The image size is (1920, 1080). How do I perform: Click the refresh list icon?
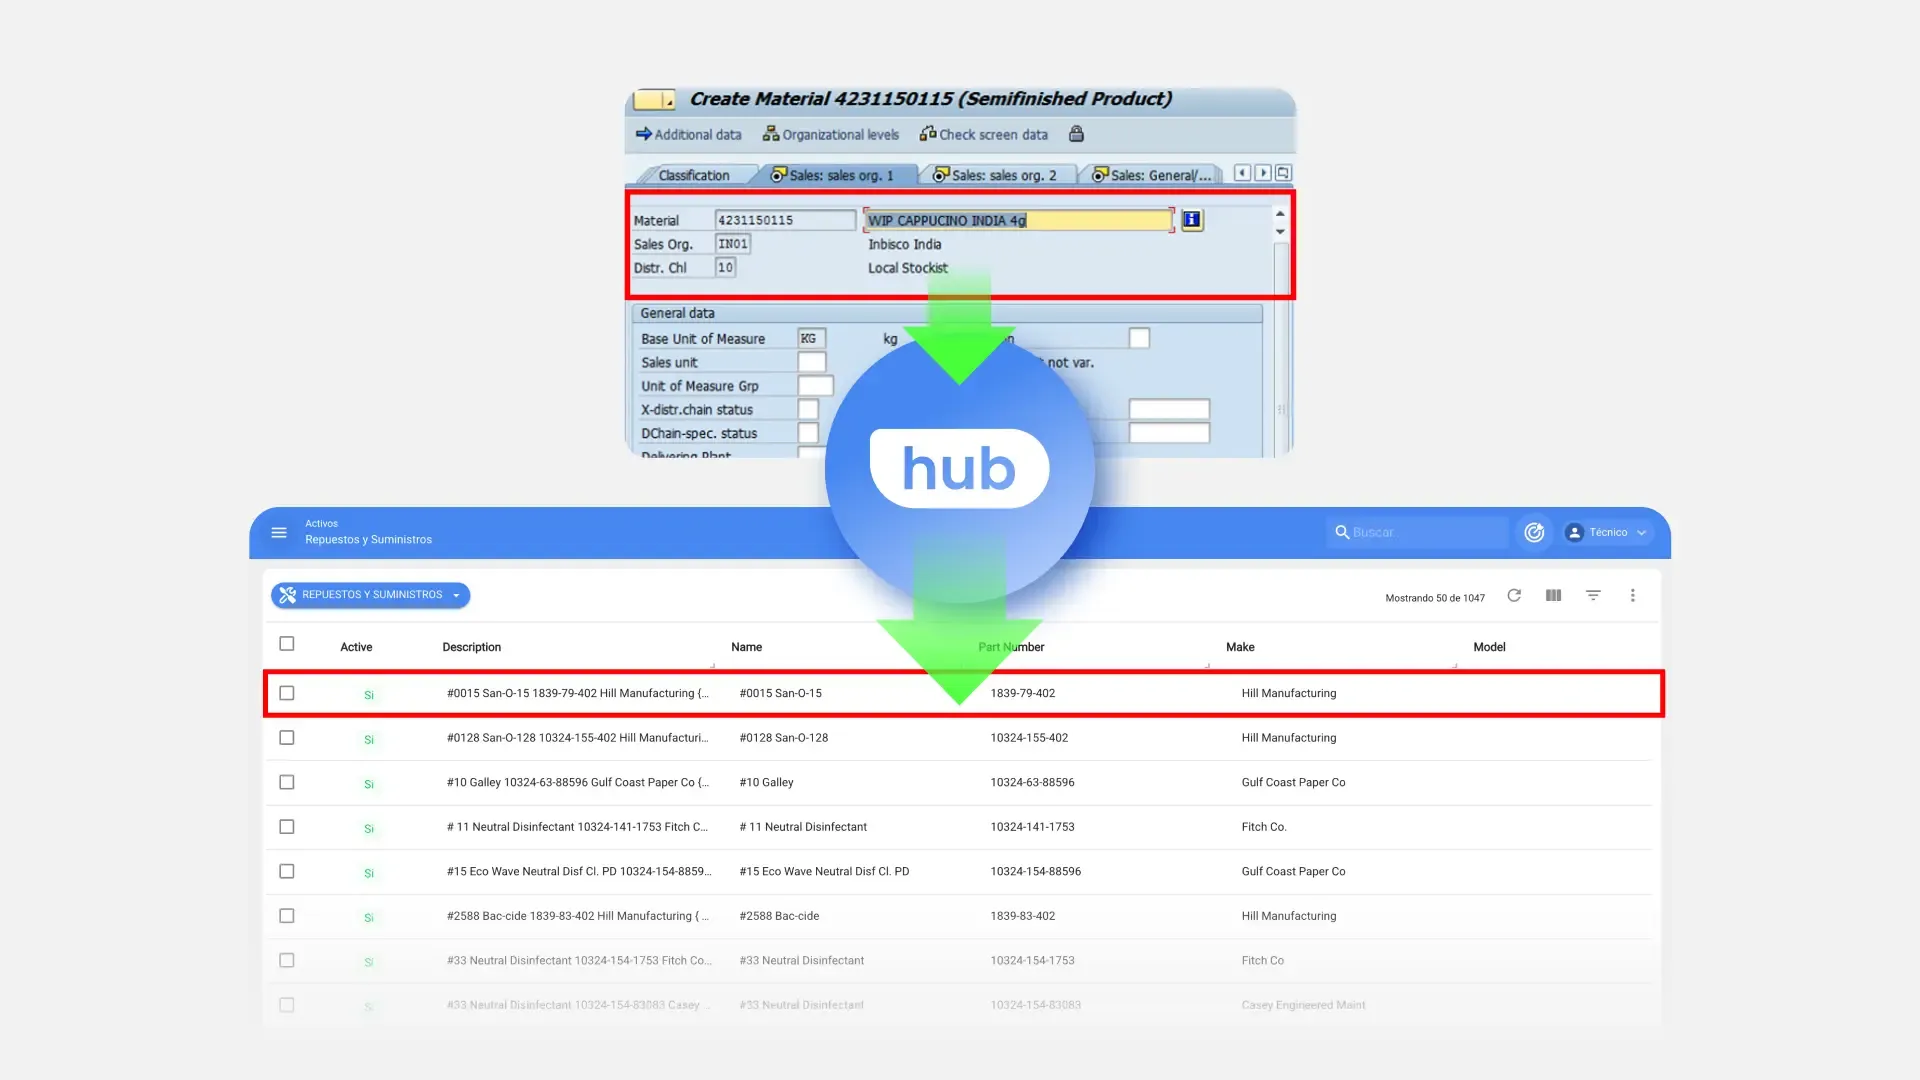click(1514, 596)
